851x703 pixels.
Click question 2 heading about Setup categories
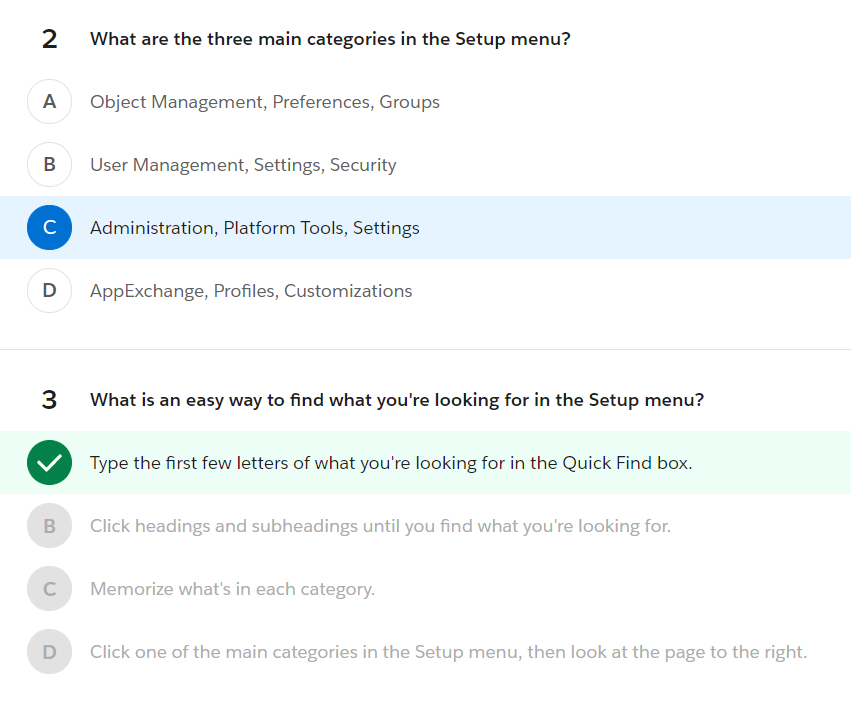coord(330,39)
